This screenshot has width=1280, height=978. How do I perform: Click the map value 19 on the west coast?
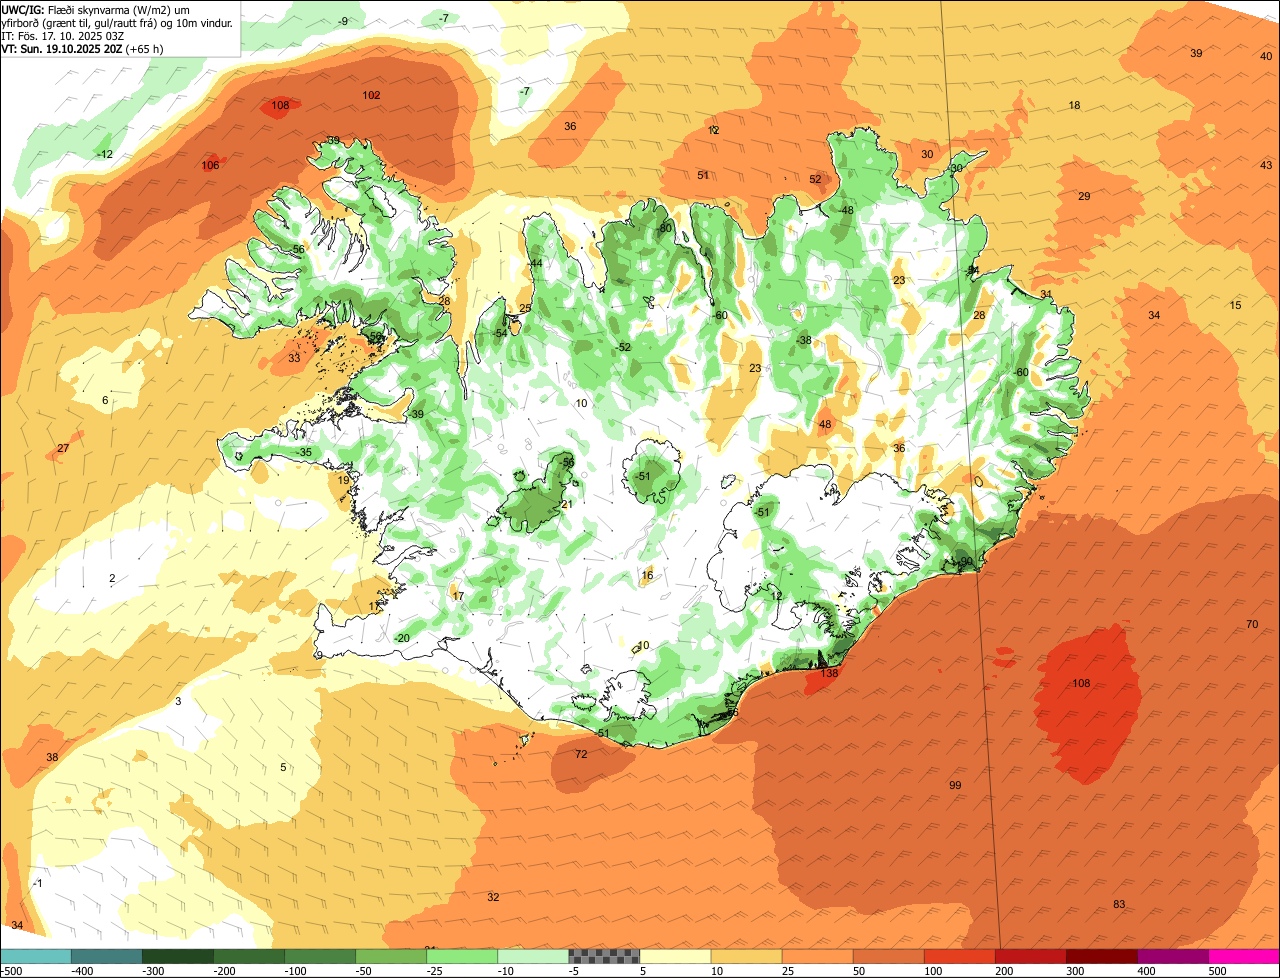pos(343,480)
